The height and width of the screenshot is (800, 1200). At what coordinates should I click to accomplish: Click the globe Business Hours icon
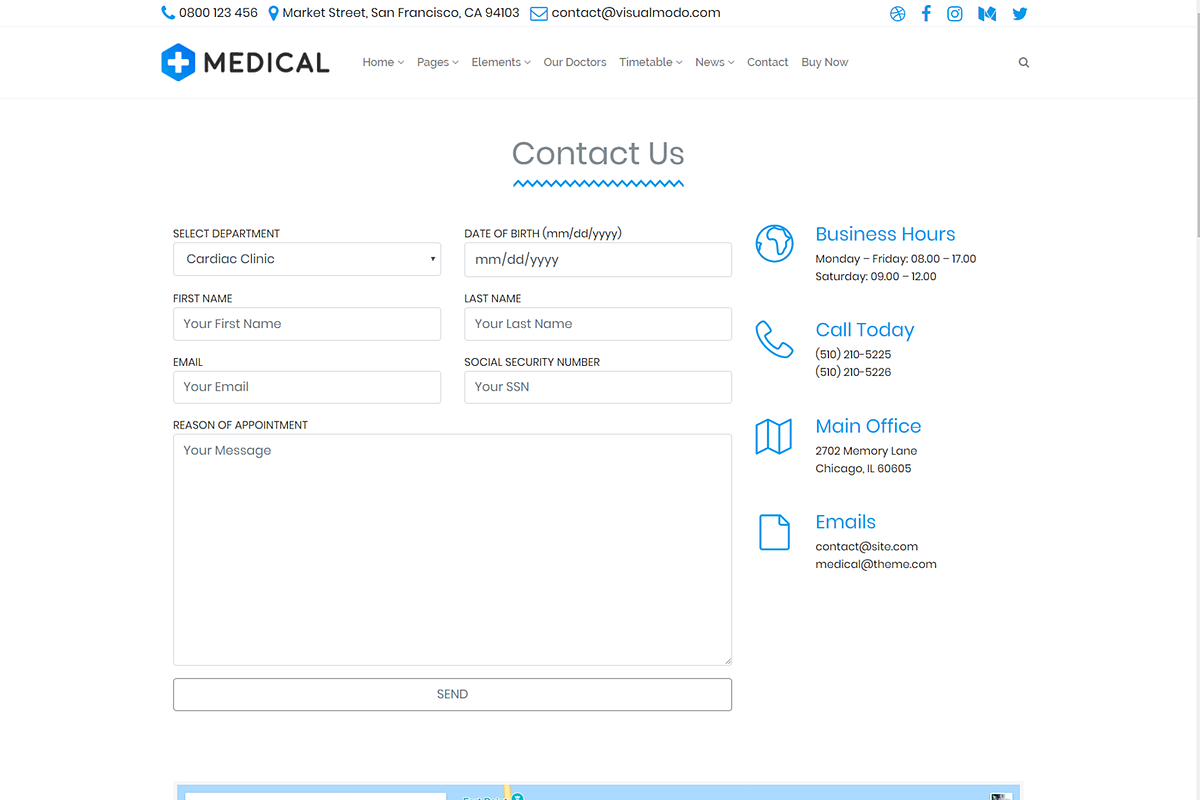click(x=774, y=243)
